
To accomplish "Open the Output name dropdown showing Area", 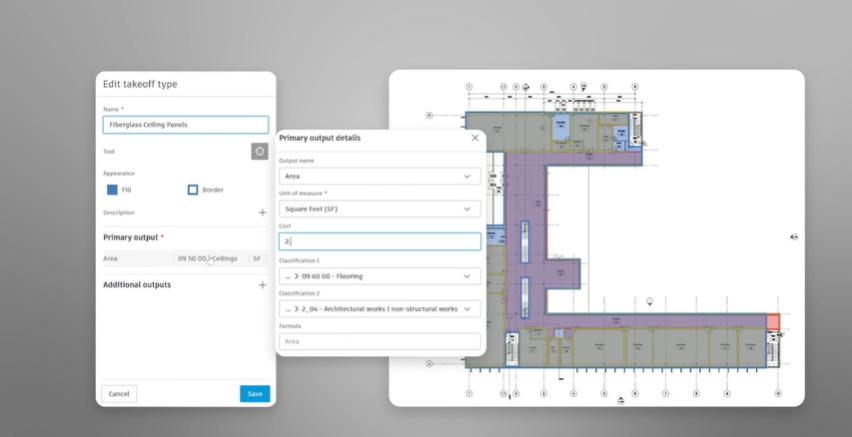I will (380, 176).
